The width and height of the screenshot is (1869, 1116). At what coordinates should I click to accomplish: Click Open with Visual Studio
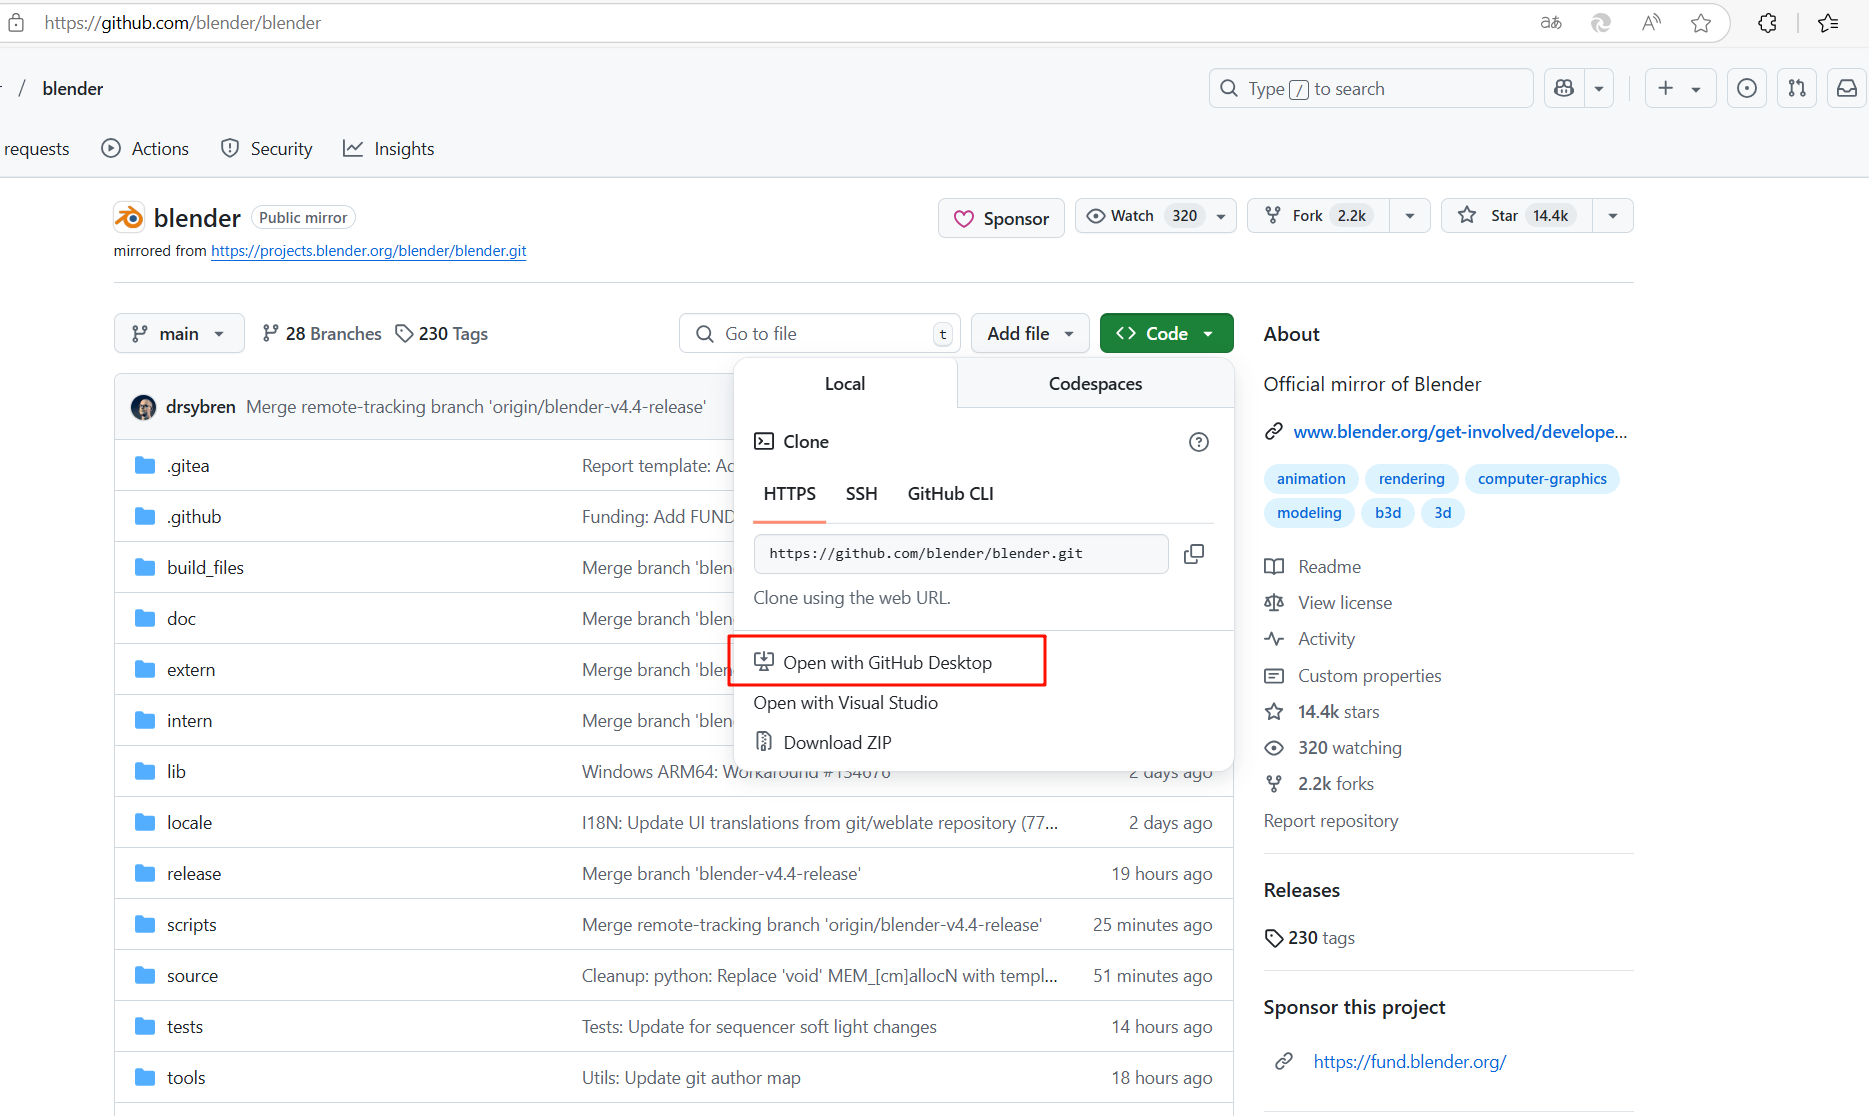[x=845, y=703]
